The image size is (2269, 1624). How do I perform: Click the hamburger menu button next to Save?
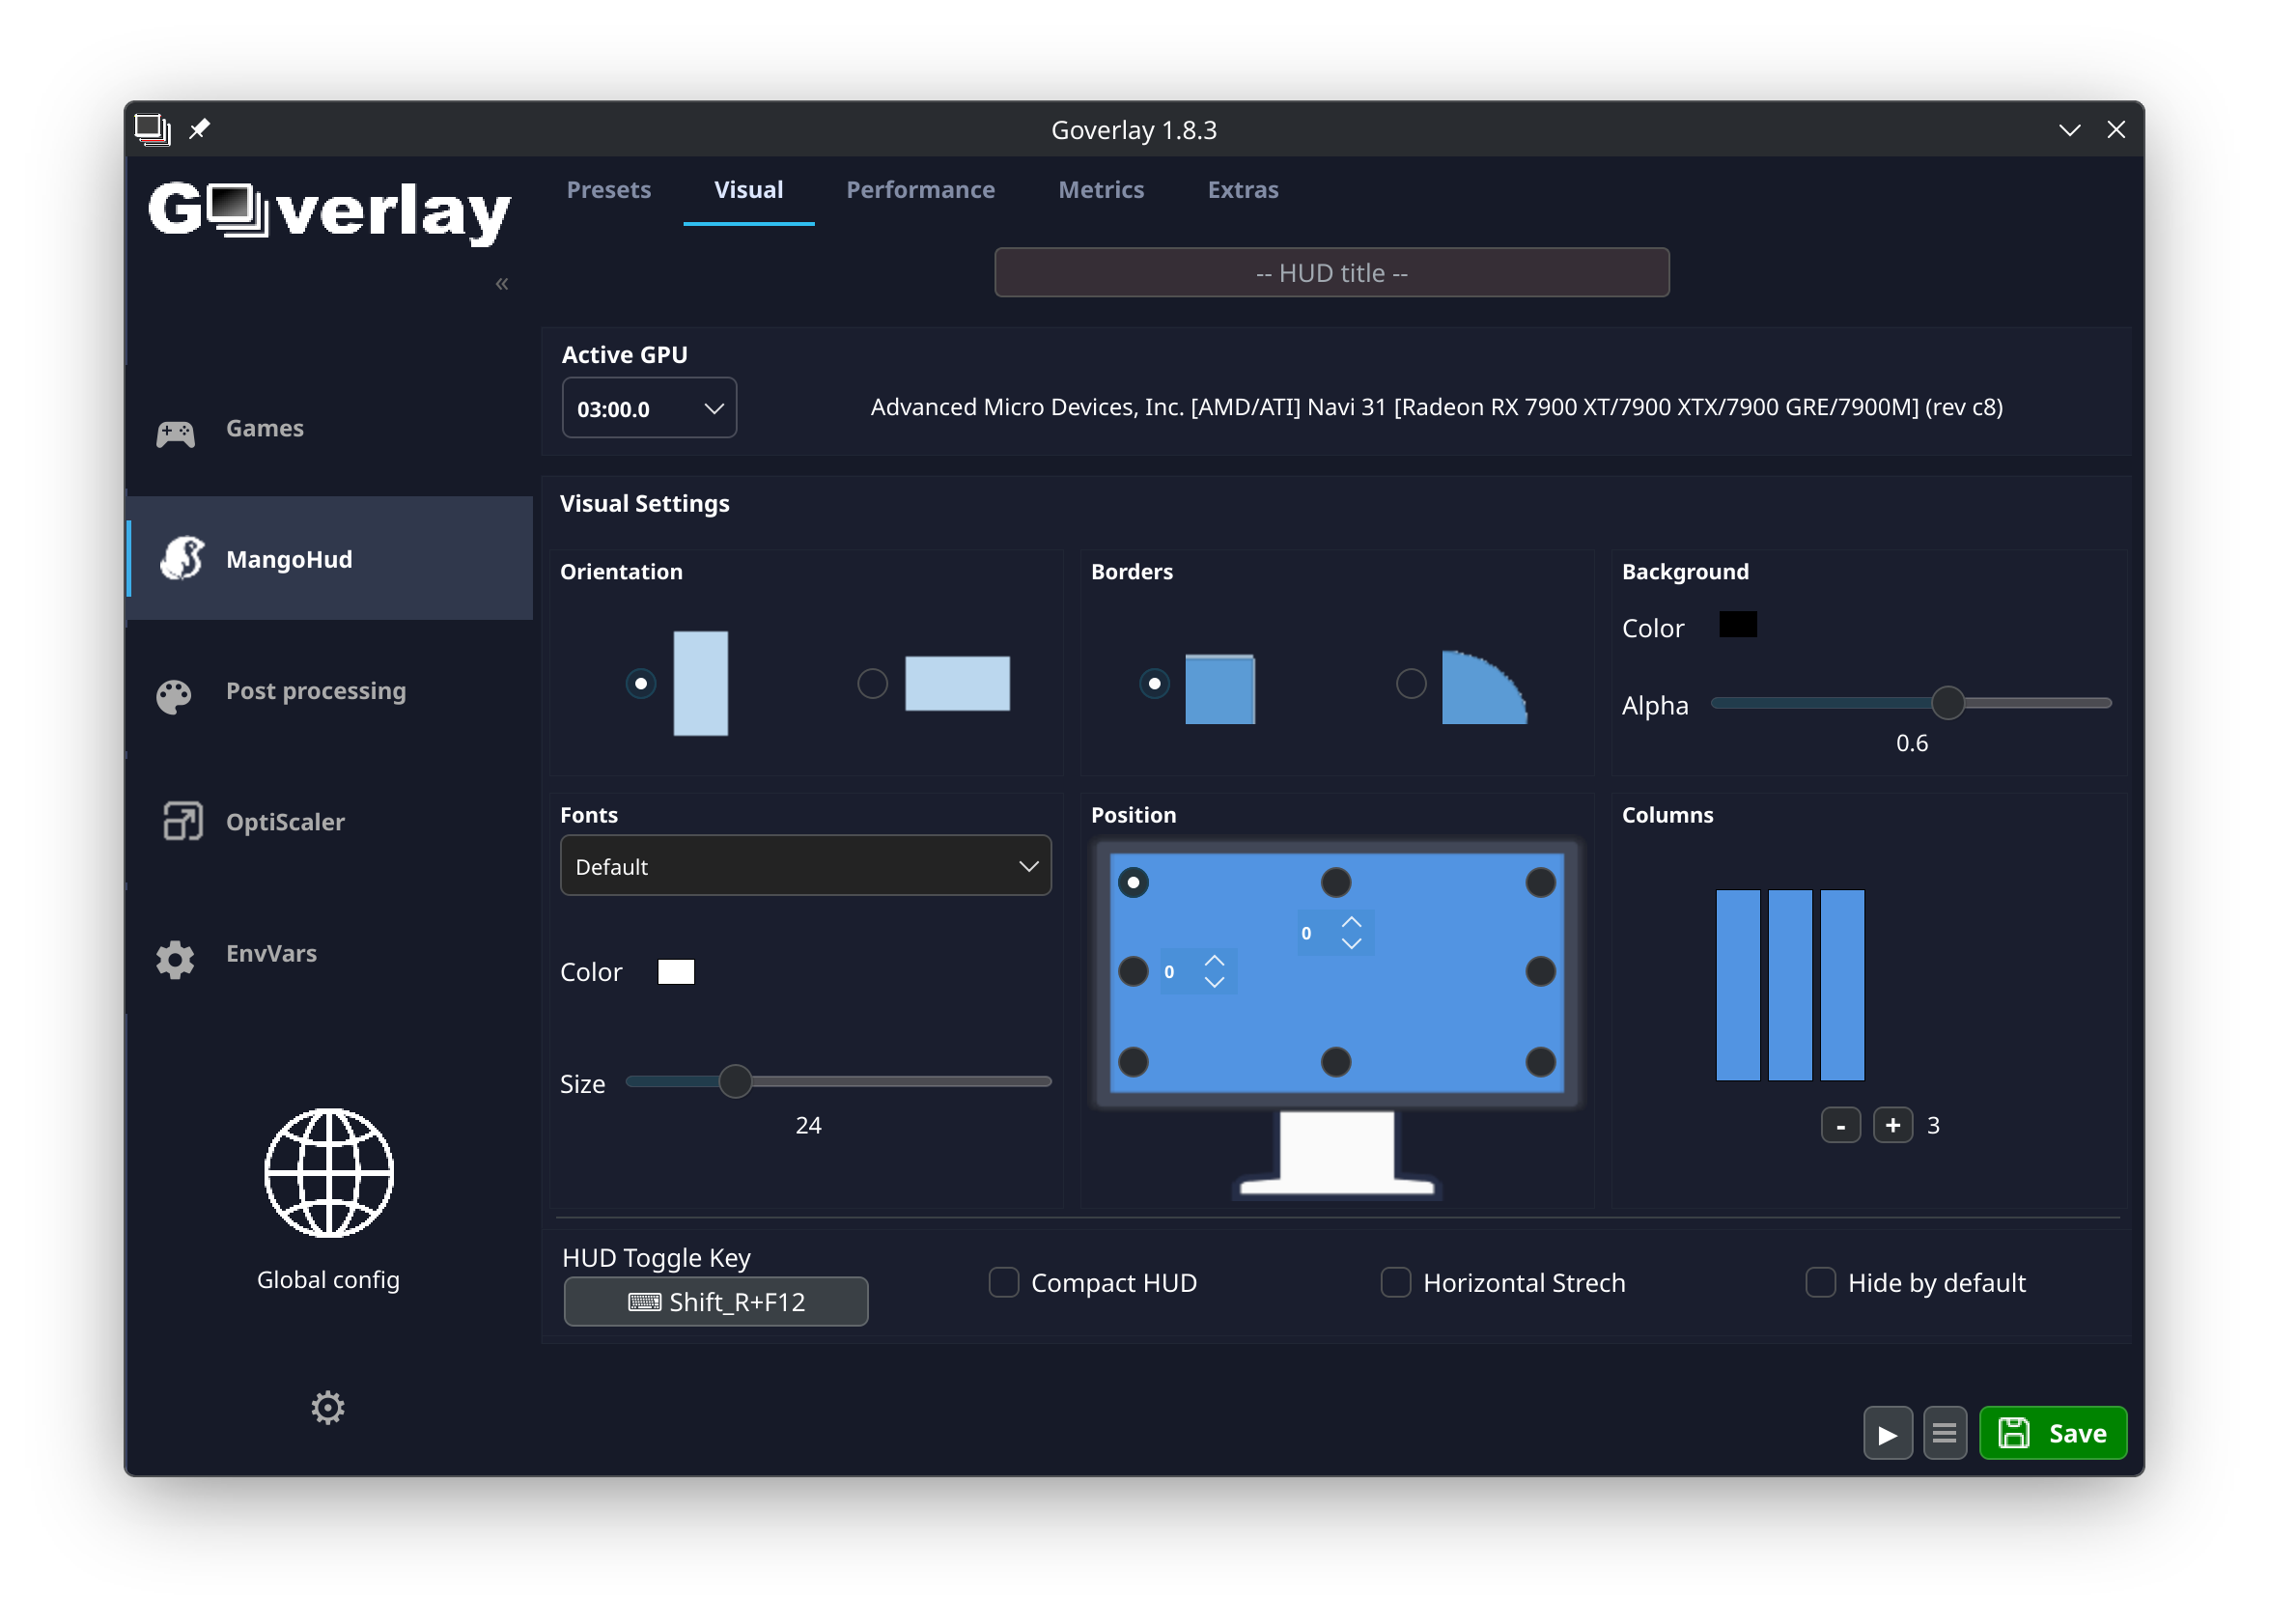1944,1433
